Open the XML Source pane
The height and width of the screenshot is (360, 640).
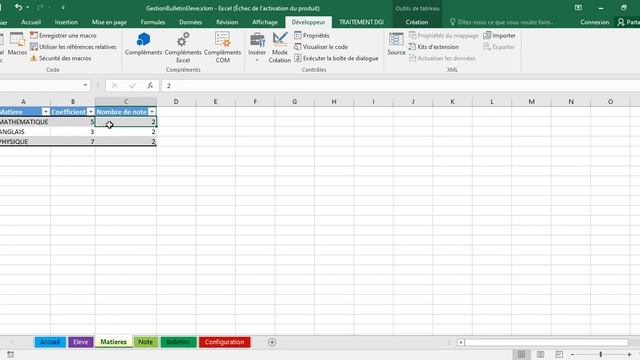tap(396, 44)
